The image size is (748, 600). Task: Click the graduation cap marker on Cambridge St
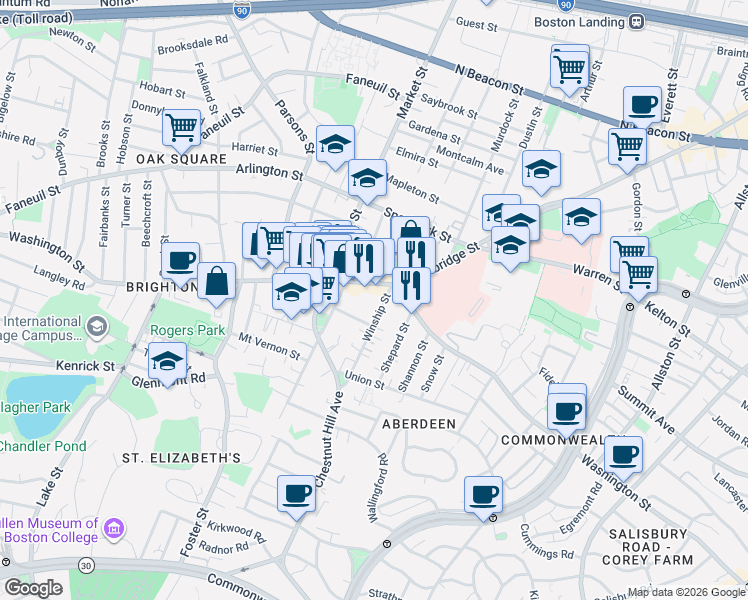tap(510, 246)
